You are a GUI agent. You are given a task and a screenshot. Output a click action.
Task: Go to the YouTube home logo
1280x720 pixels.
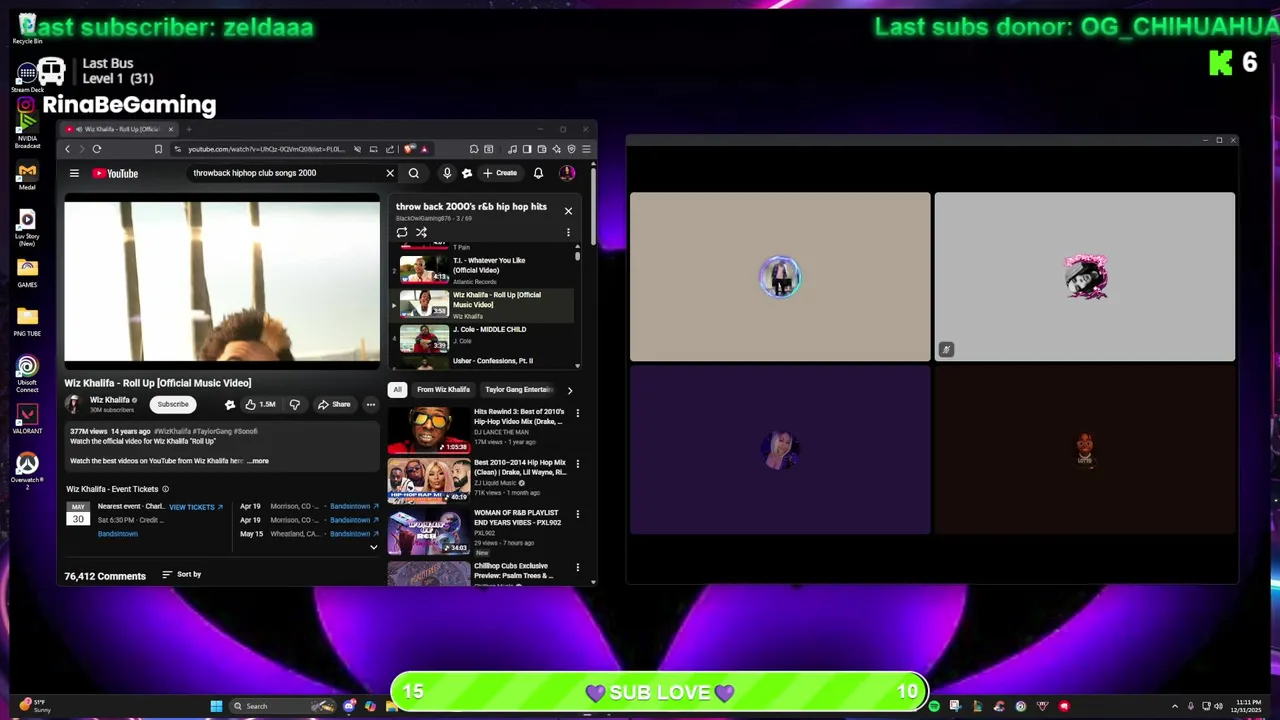click(x=115, y=173)
